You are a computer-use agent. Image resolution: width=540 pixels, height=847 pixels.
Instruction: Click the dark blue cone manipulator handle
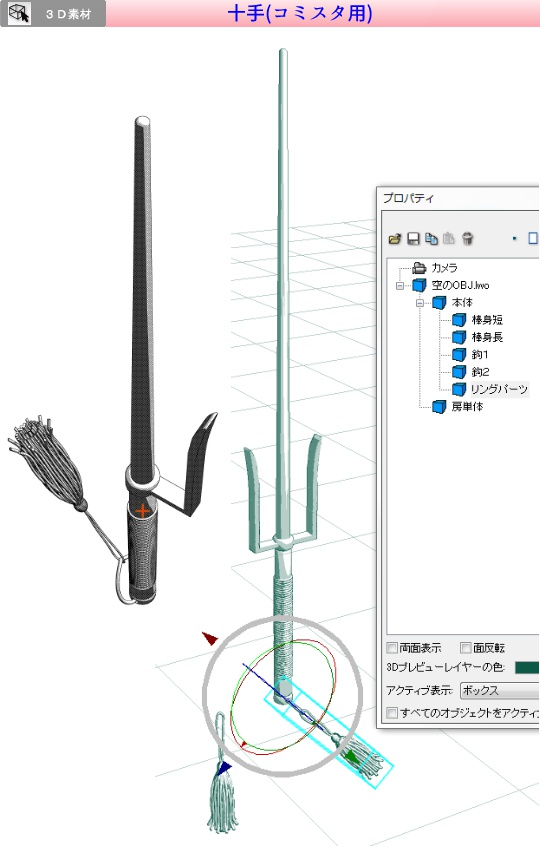click(225, 768)
